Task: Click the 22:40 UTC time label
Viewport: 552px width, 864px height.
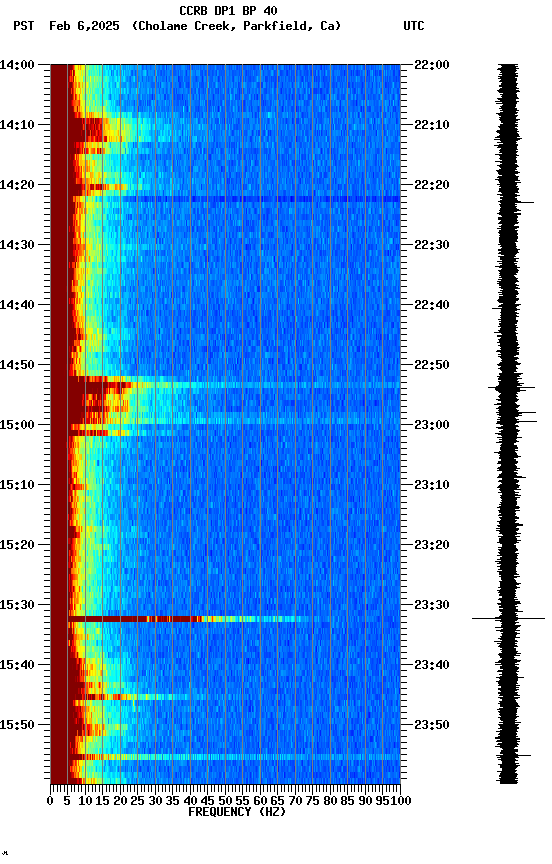Action: click(x=432, y=305)
